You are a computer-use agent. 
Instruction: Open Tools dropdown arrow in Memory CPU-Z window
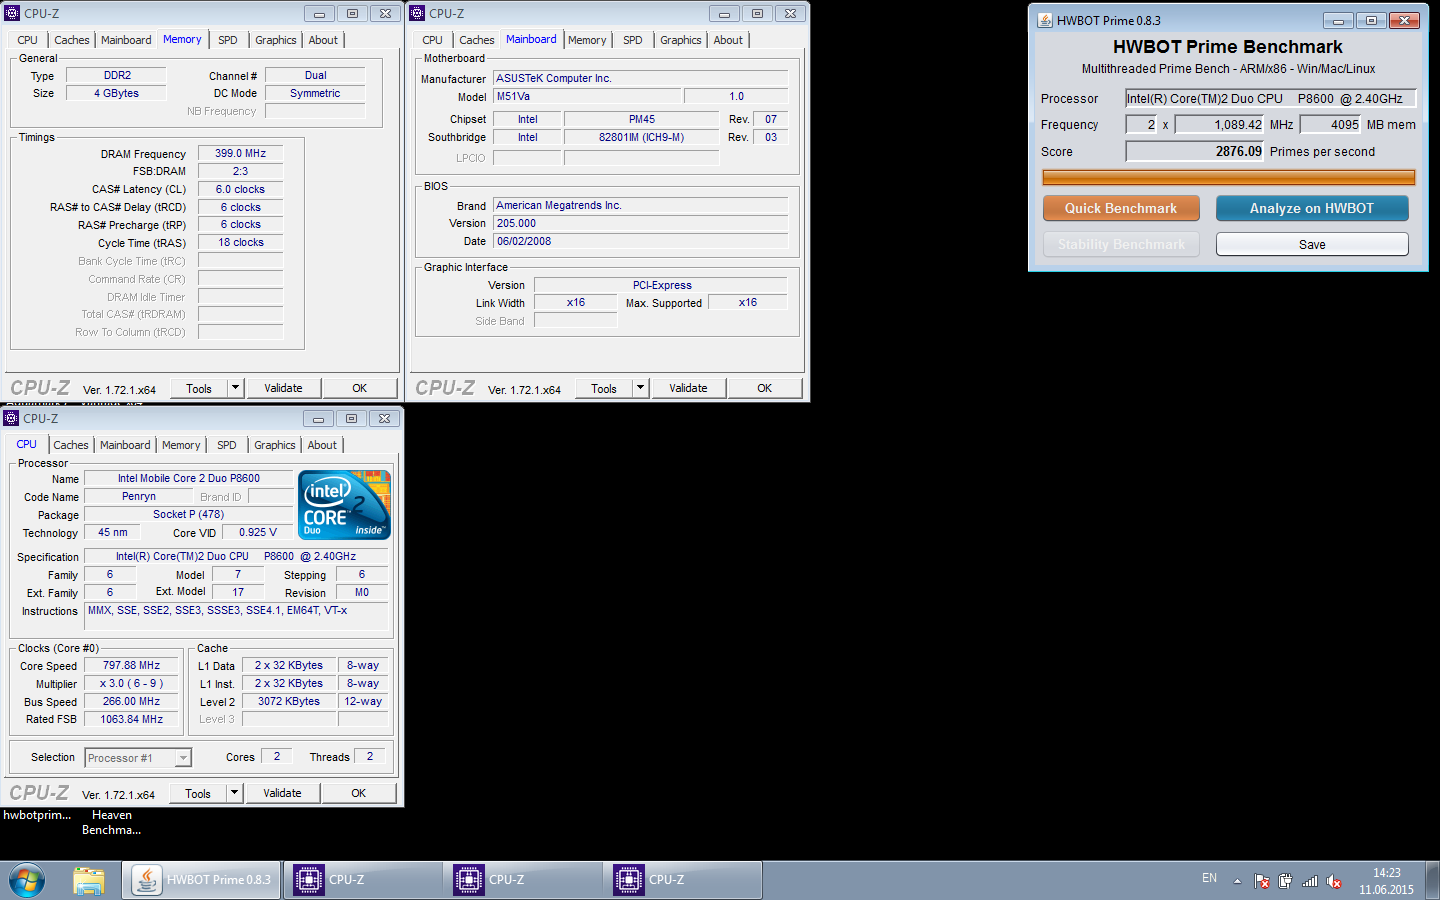tap(236, 388)
